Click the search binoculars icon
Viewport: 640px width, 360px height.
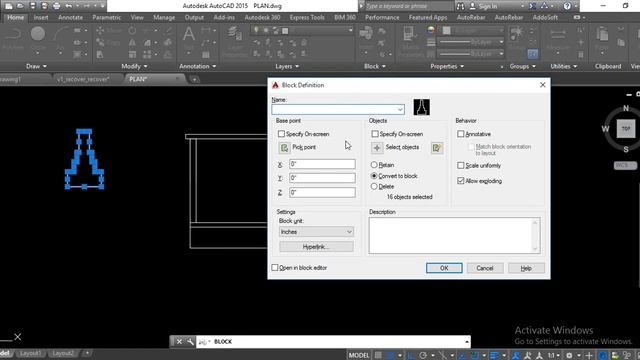[460, 6]
